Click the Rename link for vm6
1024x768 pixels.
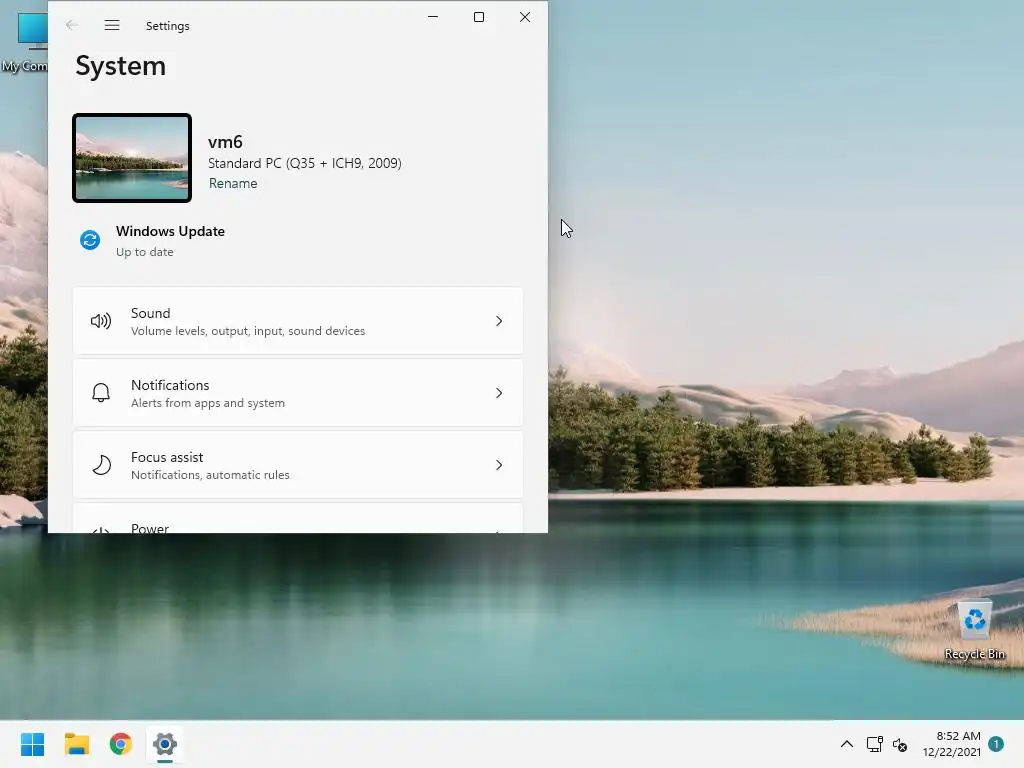[x=233, y=184]
